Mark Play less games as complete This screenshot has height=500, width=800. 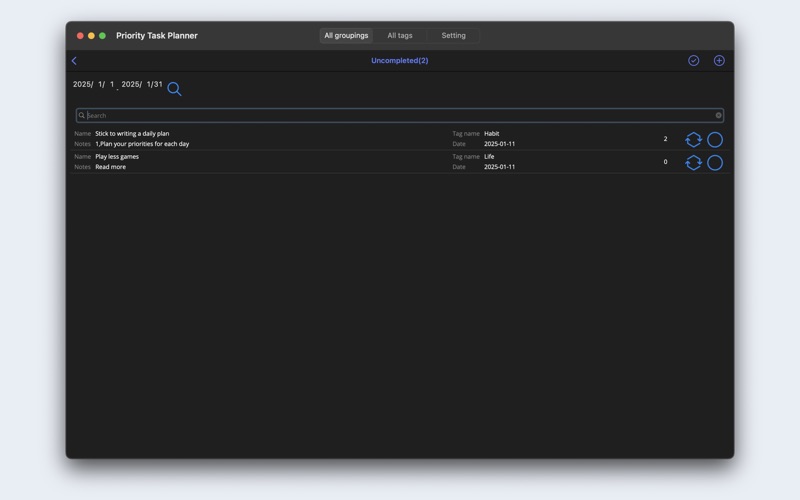715,163
